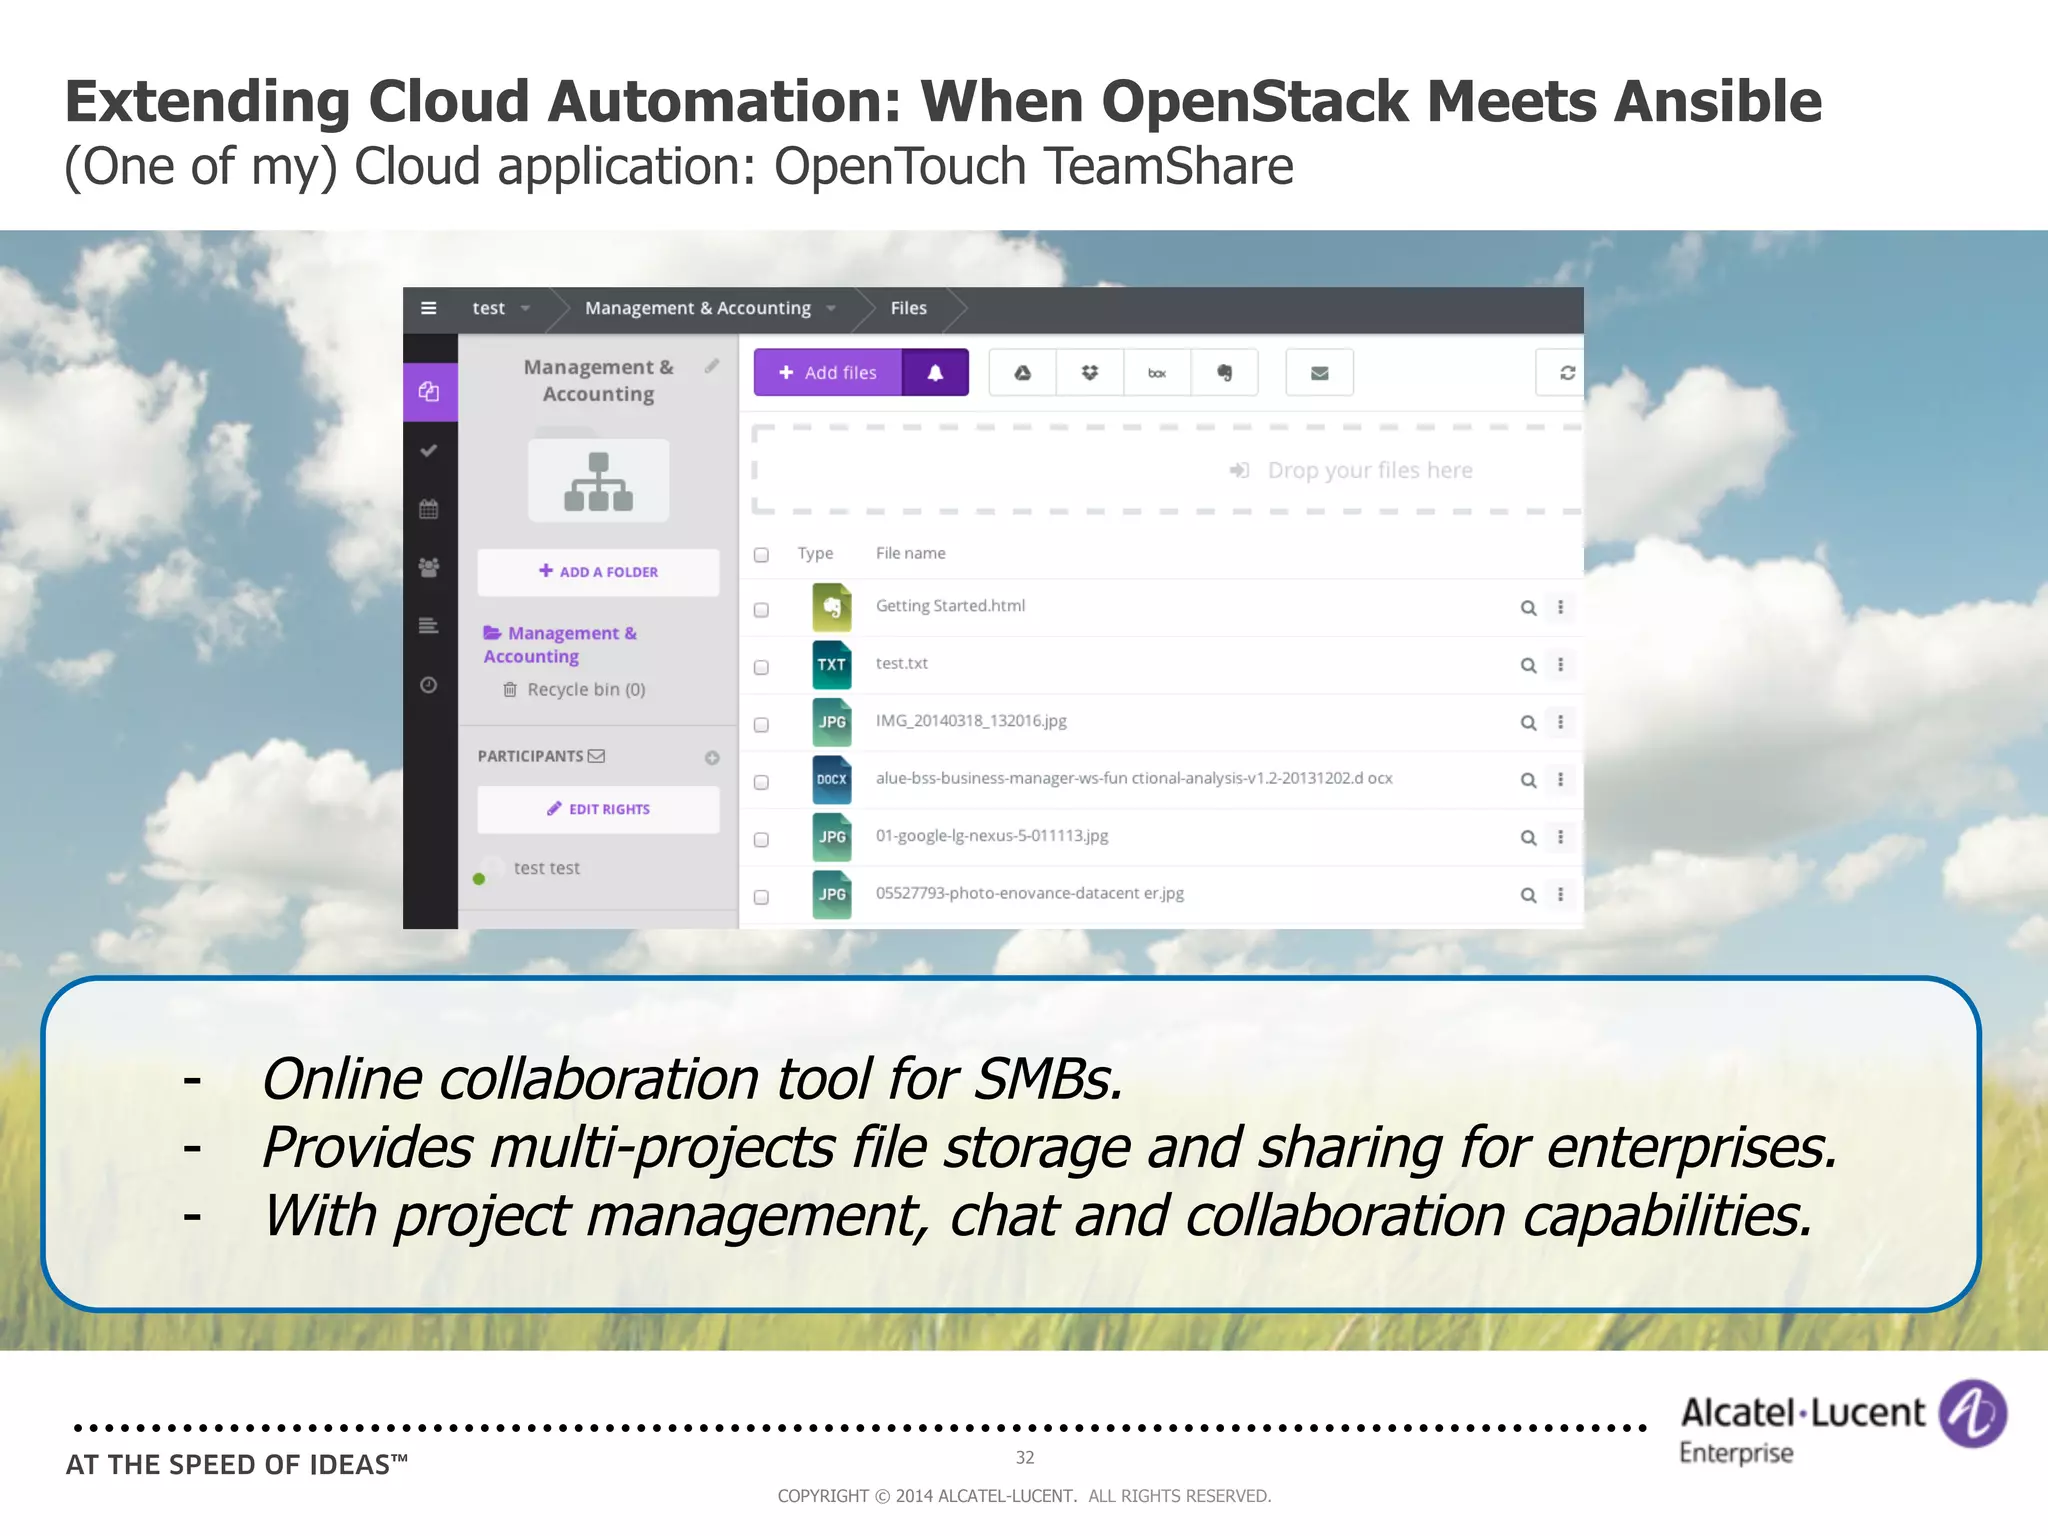Screen dimensions: 2048x1536
Task: Open more options for Getting Started.html
Action: point(1560,607)
